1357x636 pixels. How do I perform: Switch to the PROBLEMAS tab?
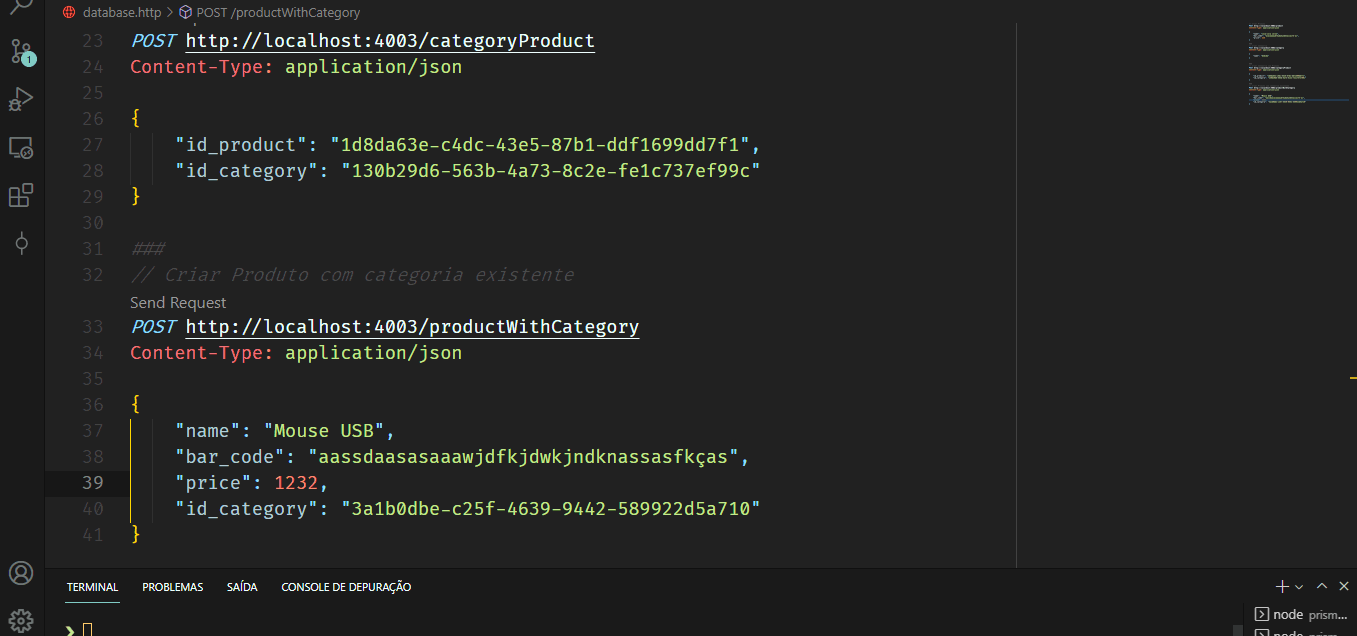point(173,587)
